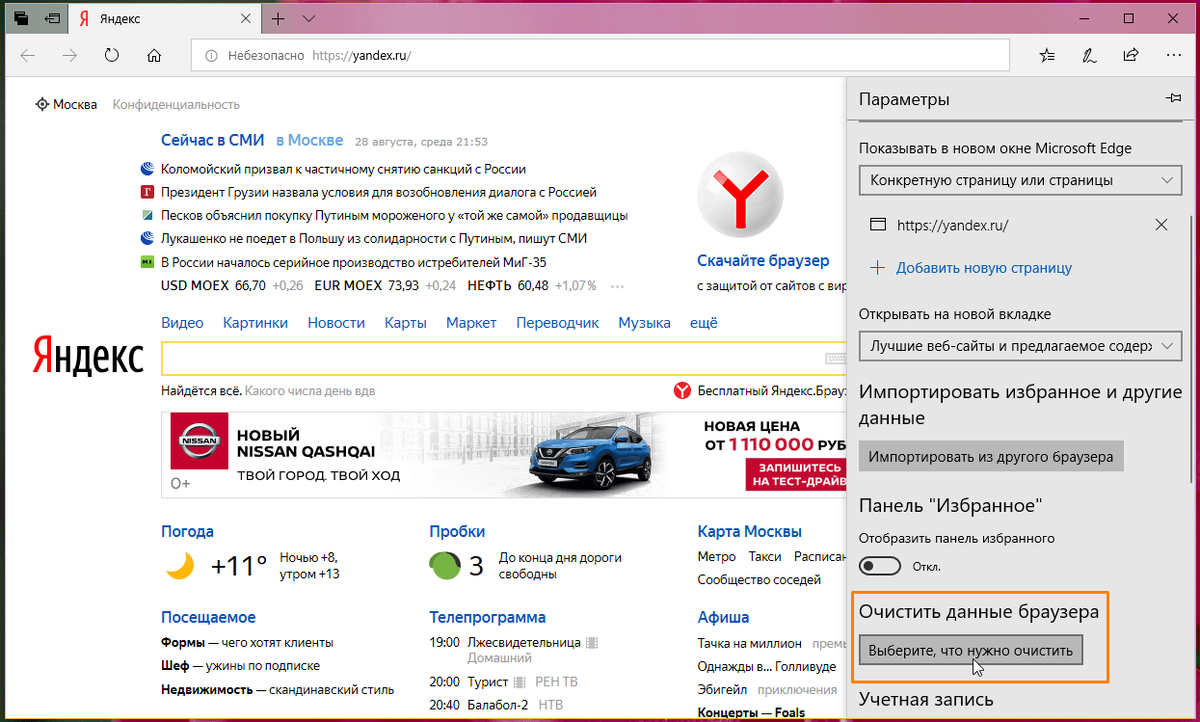Click the browser back arrow
The height and width of the screenshot is (722, 1200).
[x=28, y=55]
